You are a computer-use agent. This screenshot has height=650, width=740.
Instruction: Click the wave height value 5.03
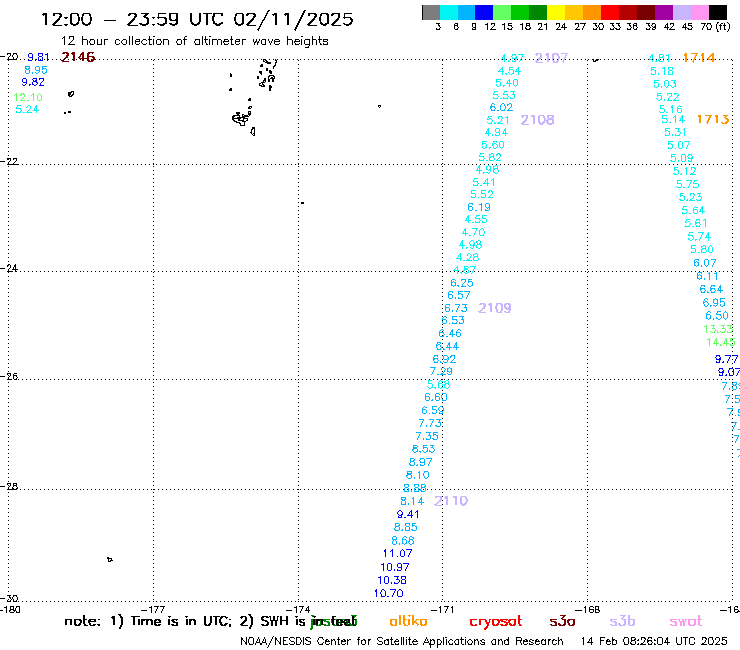(x=665, y=84)
